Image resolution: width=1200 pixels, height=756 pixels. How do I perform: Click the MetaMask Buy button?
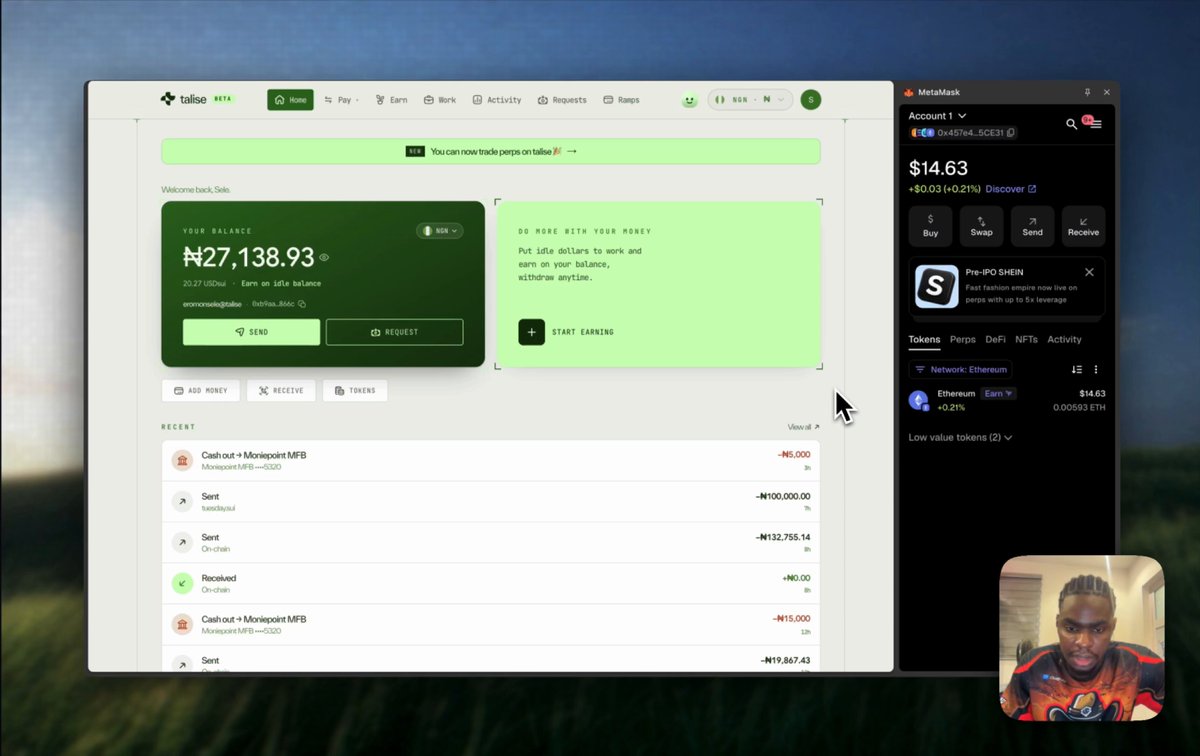930,226
